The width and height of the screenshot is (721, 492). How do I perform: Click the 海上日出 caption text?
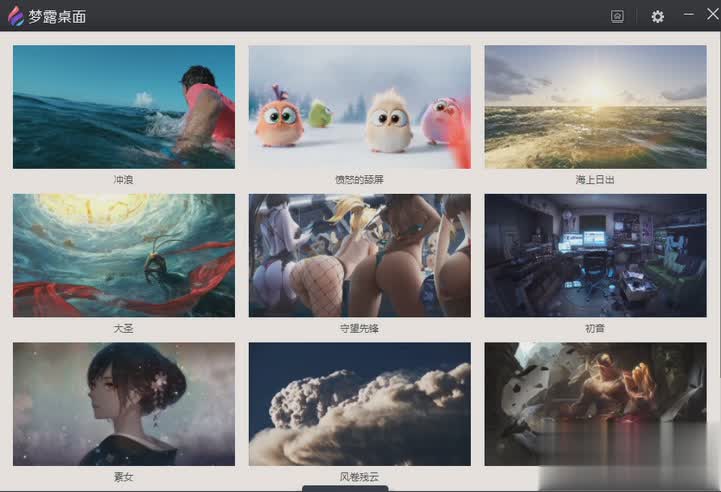coord(595,180)
